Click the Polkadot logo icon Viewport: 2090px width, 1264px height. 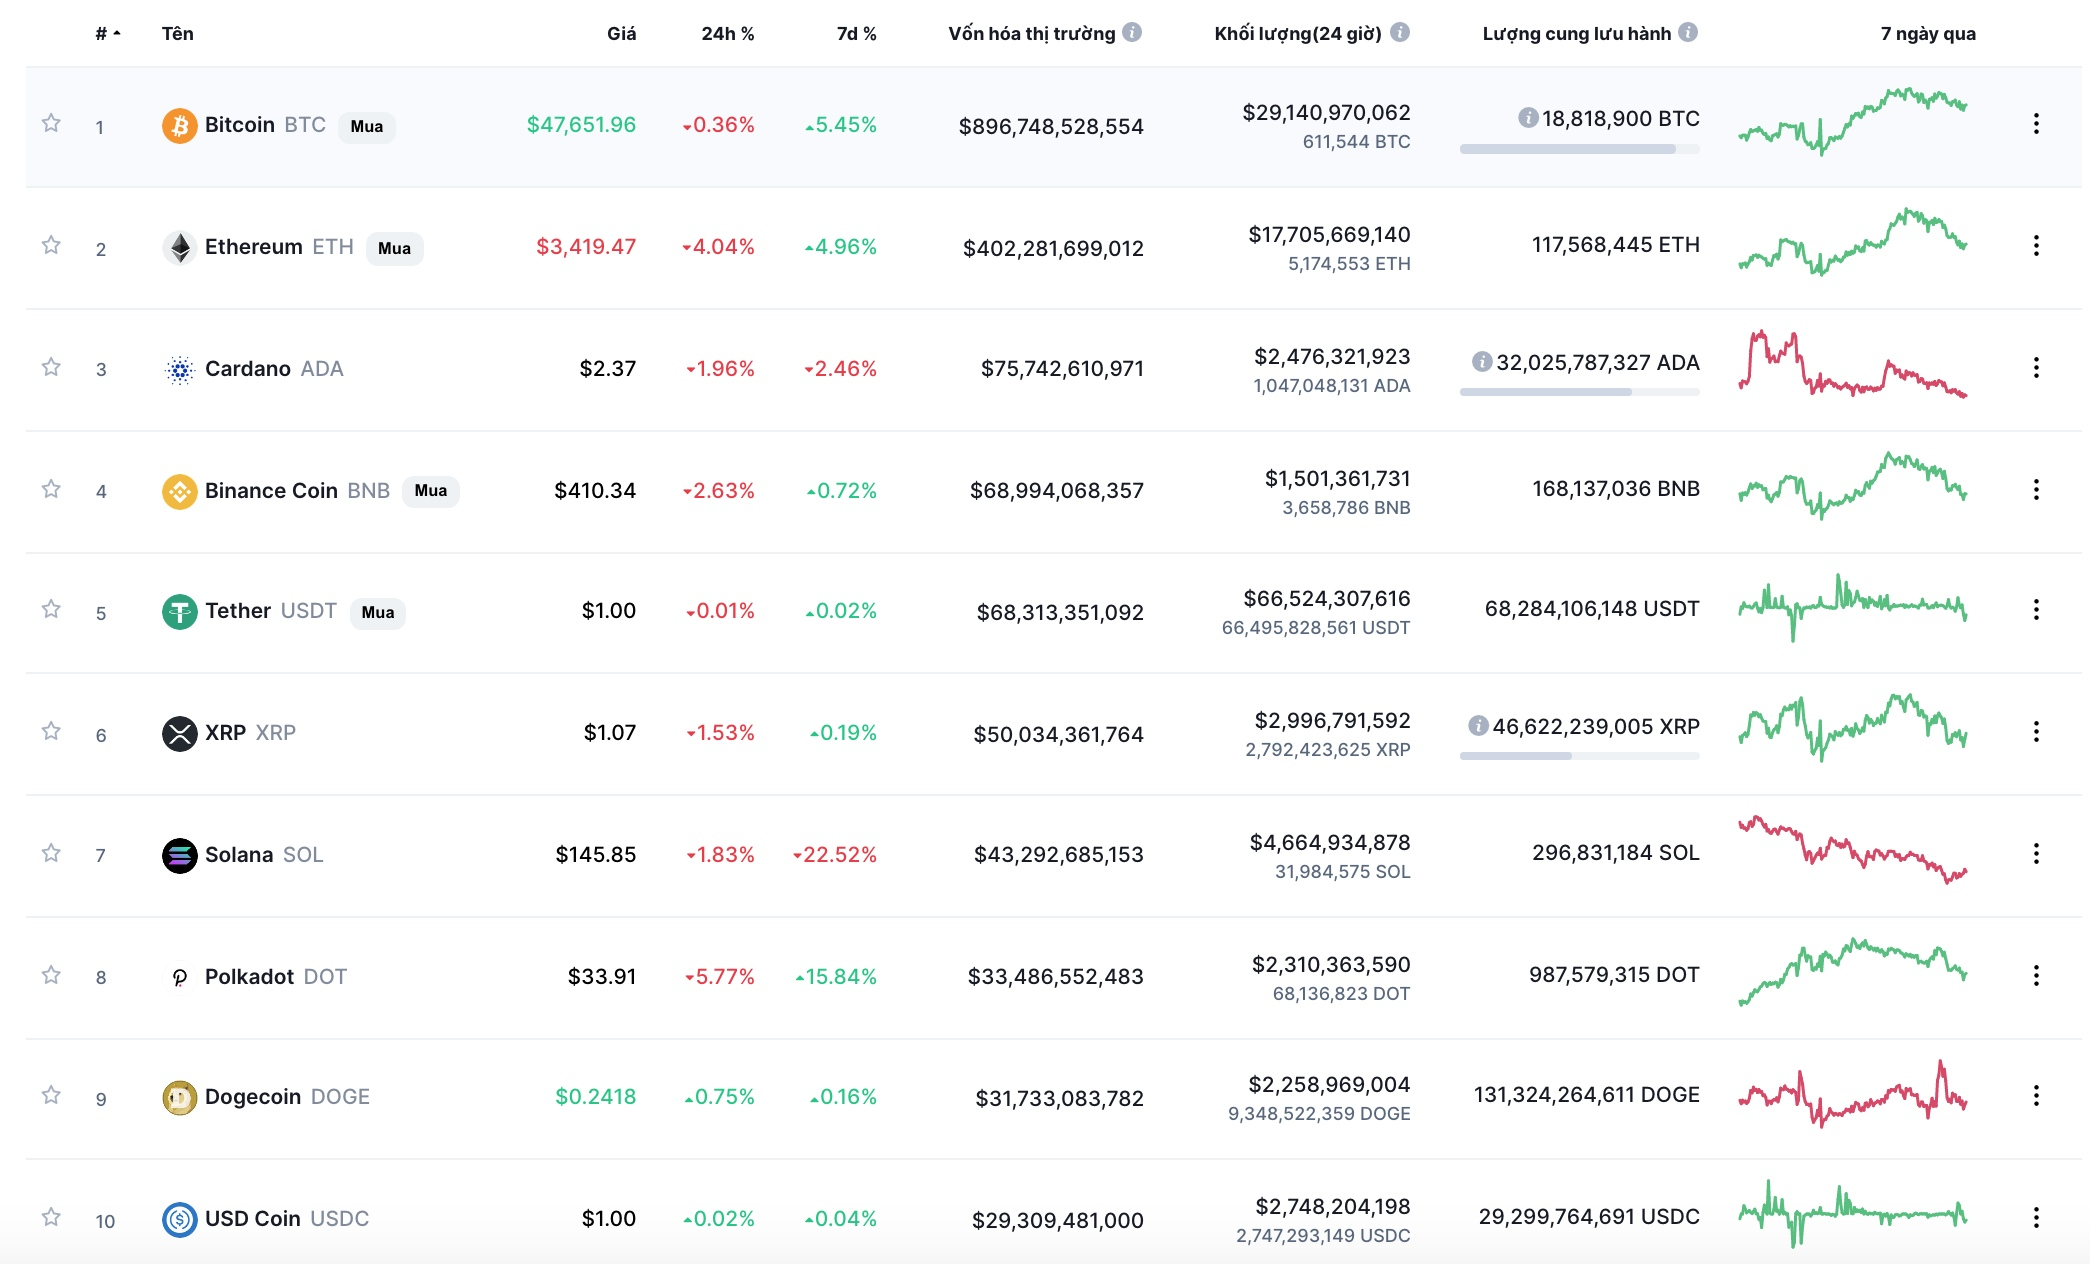[x=180, y=978]
